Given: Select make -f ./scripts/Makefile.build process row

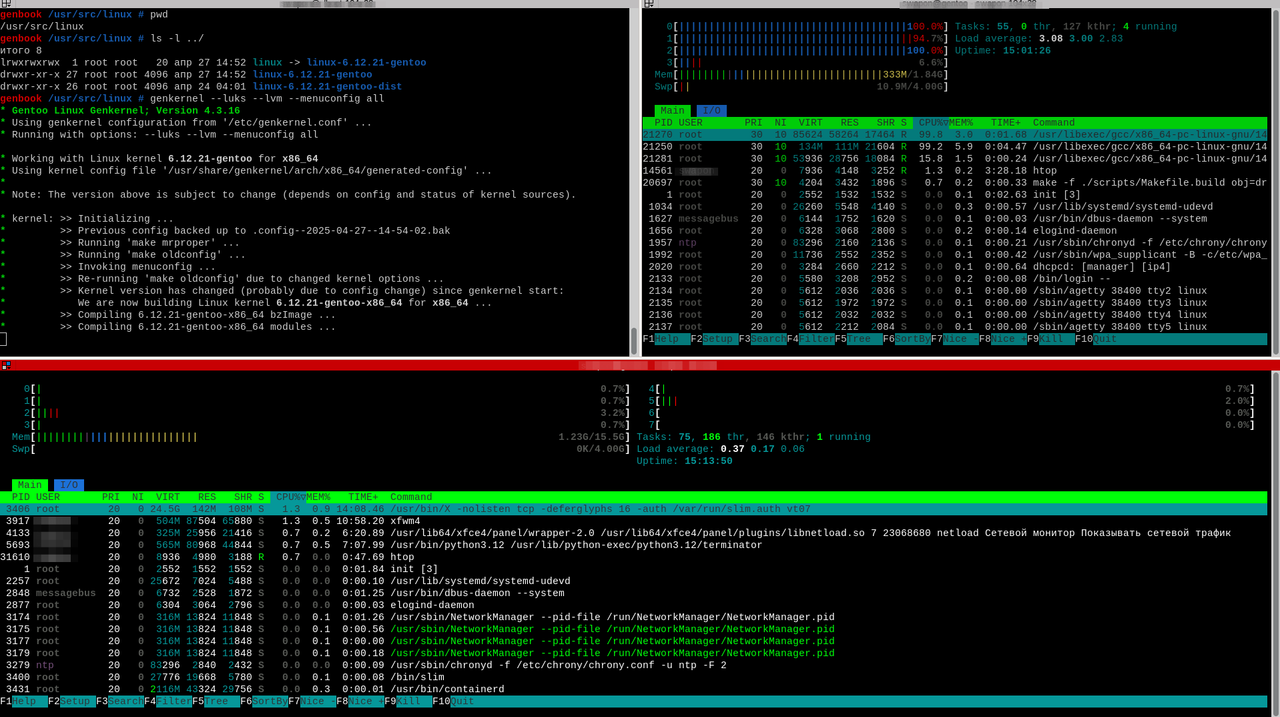Looking at the screenshot, I should pos(955,183).
